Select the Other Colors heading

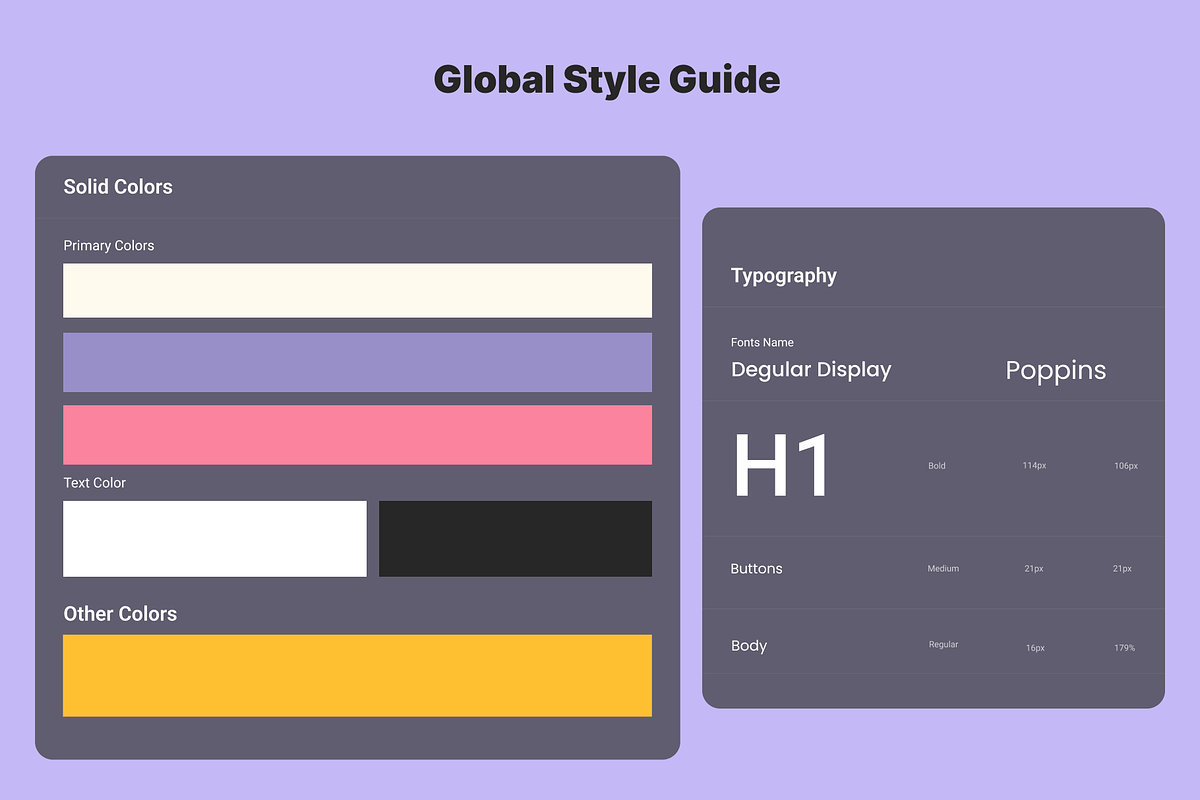point(120,614)
